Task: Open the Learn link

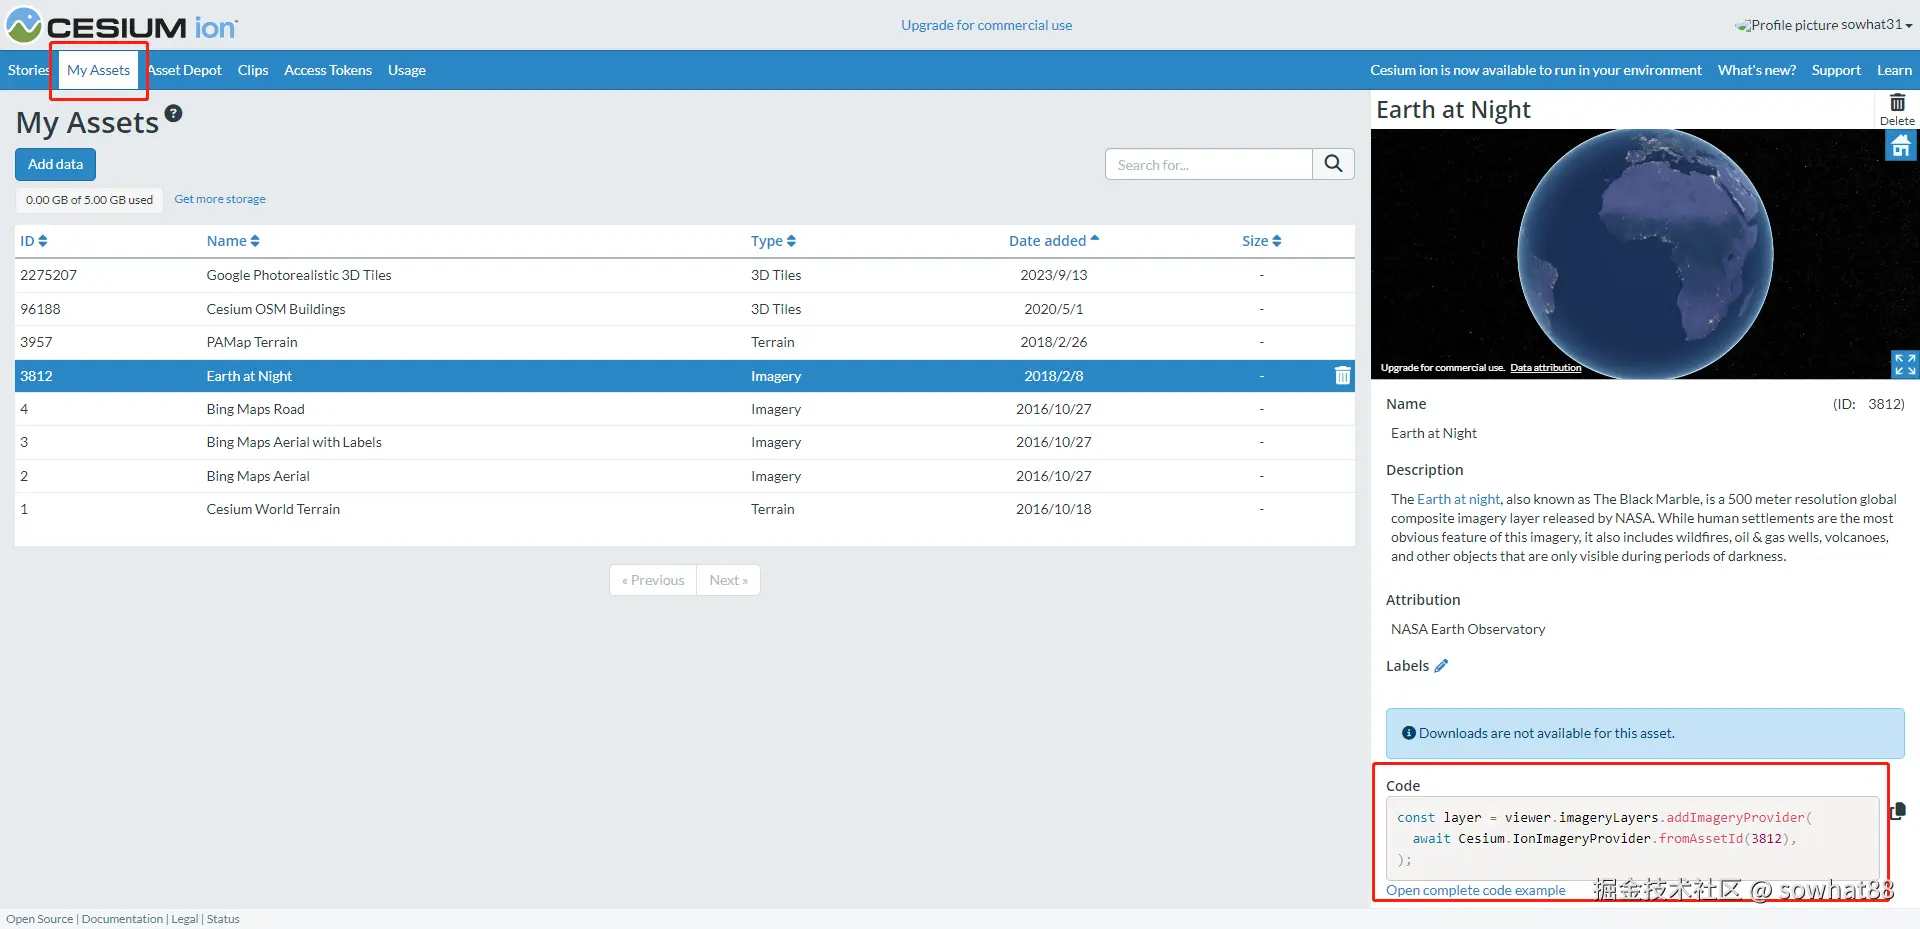Action: (1894, 70)
